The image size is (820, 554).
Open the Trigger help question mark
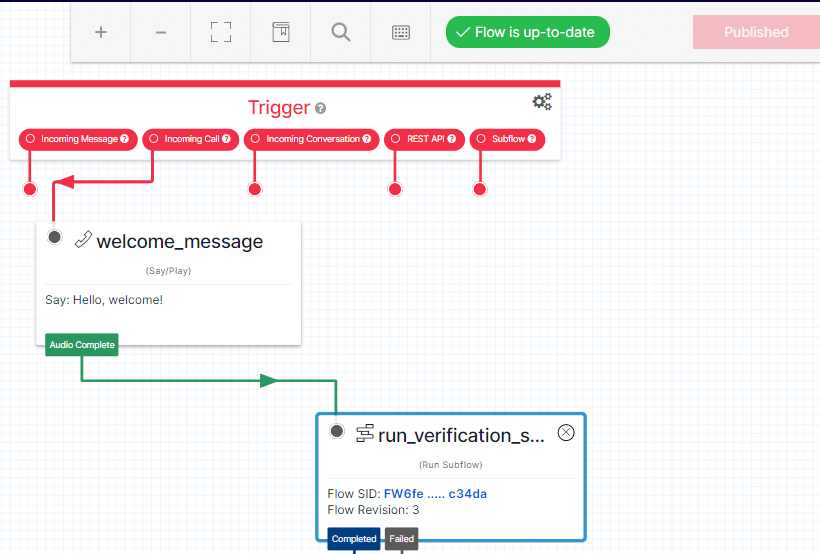tap(321, 108)
